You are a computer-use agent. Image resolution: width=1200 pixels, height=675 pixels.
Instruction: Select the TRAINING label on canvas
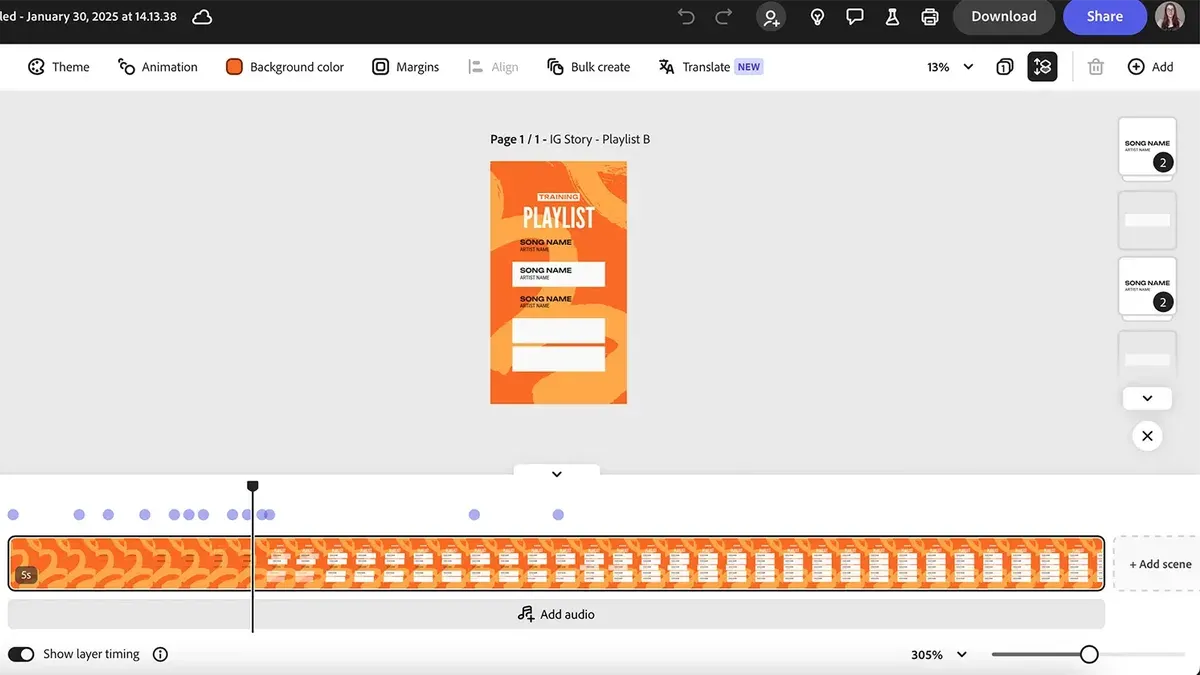(x=558, y=197)
